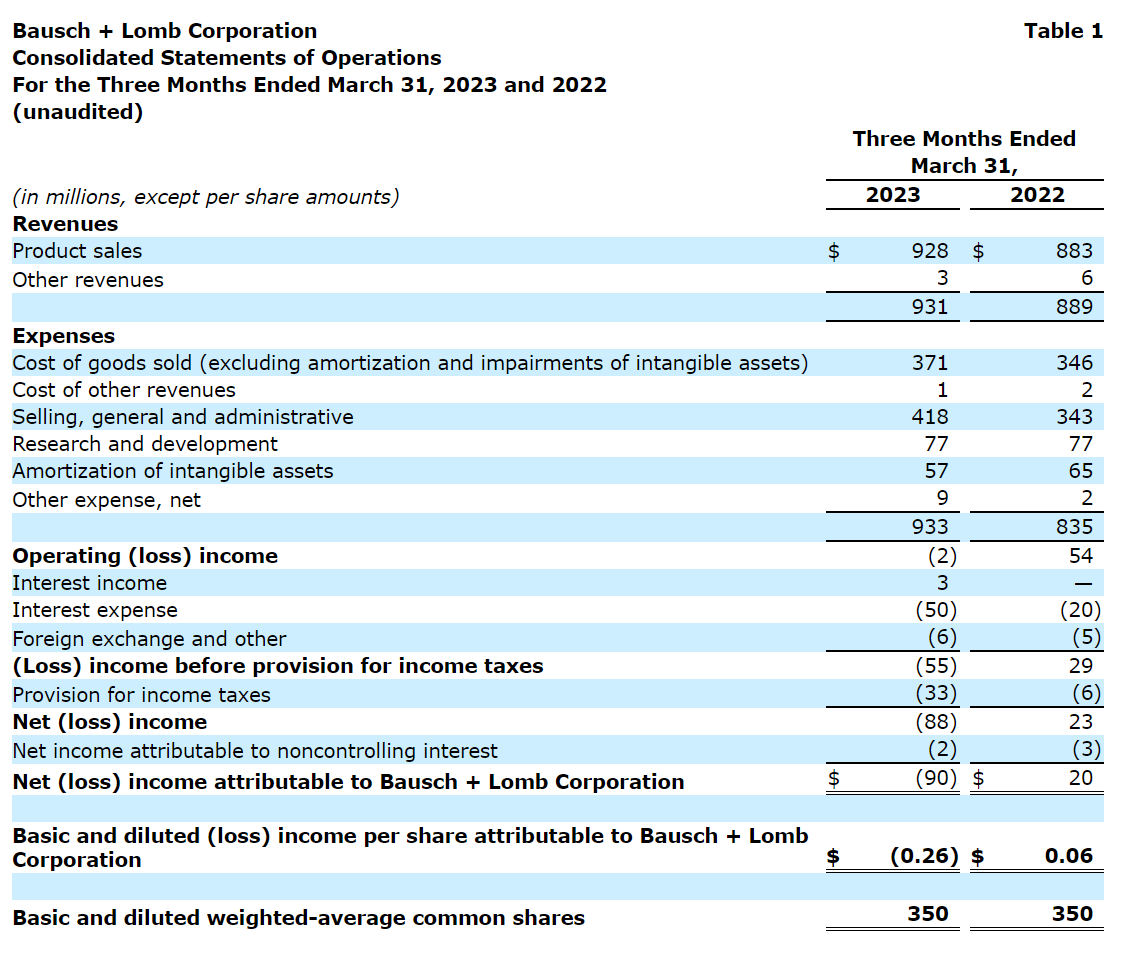Click the 'Operating (loss) income' label
Image resolution: width=1127 pixels, height=954 pixels.
[145, 556]
